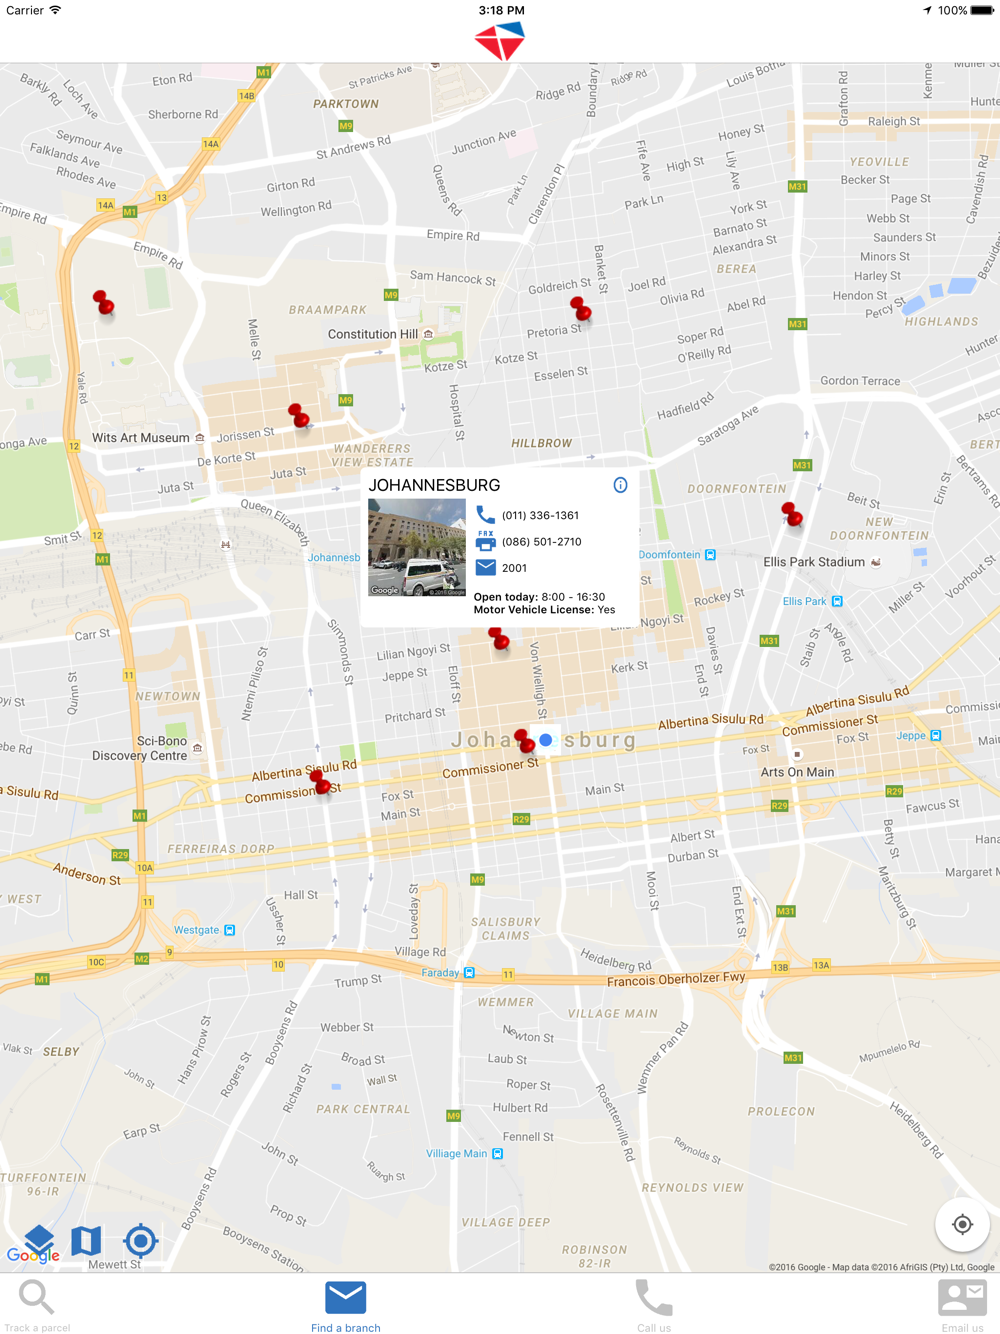Tap the blue target locate icon
The height and width of the screenshot is (1334, 1000).
coord(141,1240)
